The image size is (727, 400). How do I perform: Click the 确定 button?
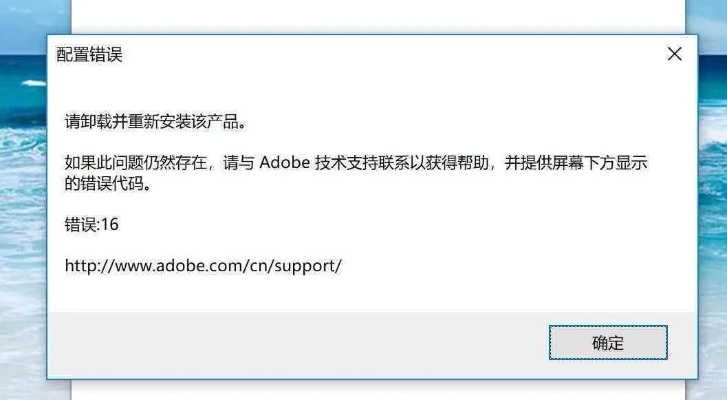click(x=607, y=343)
